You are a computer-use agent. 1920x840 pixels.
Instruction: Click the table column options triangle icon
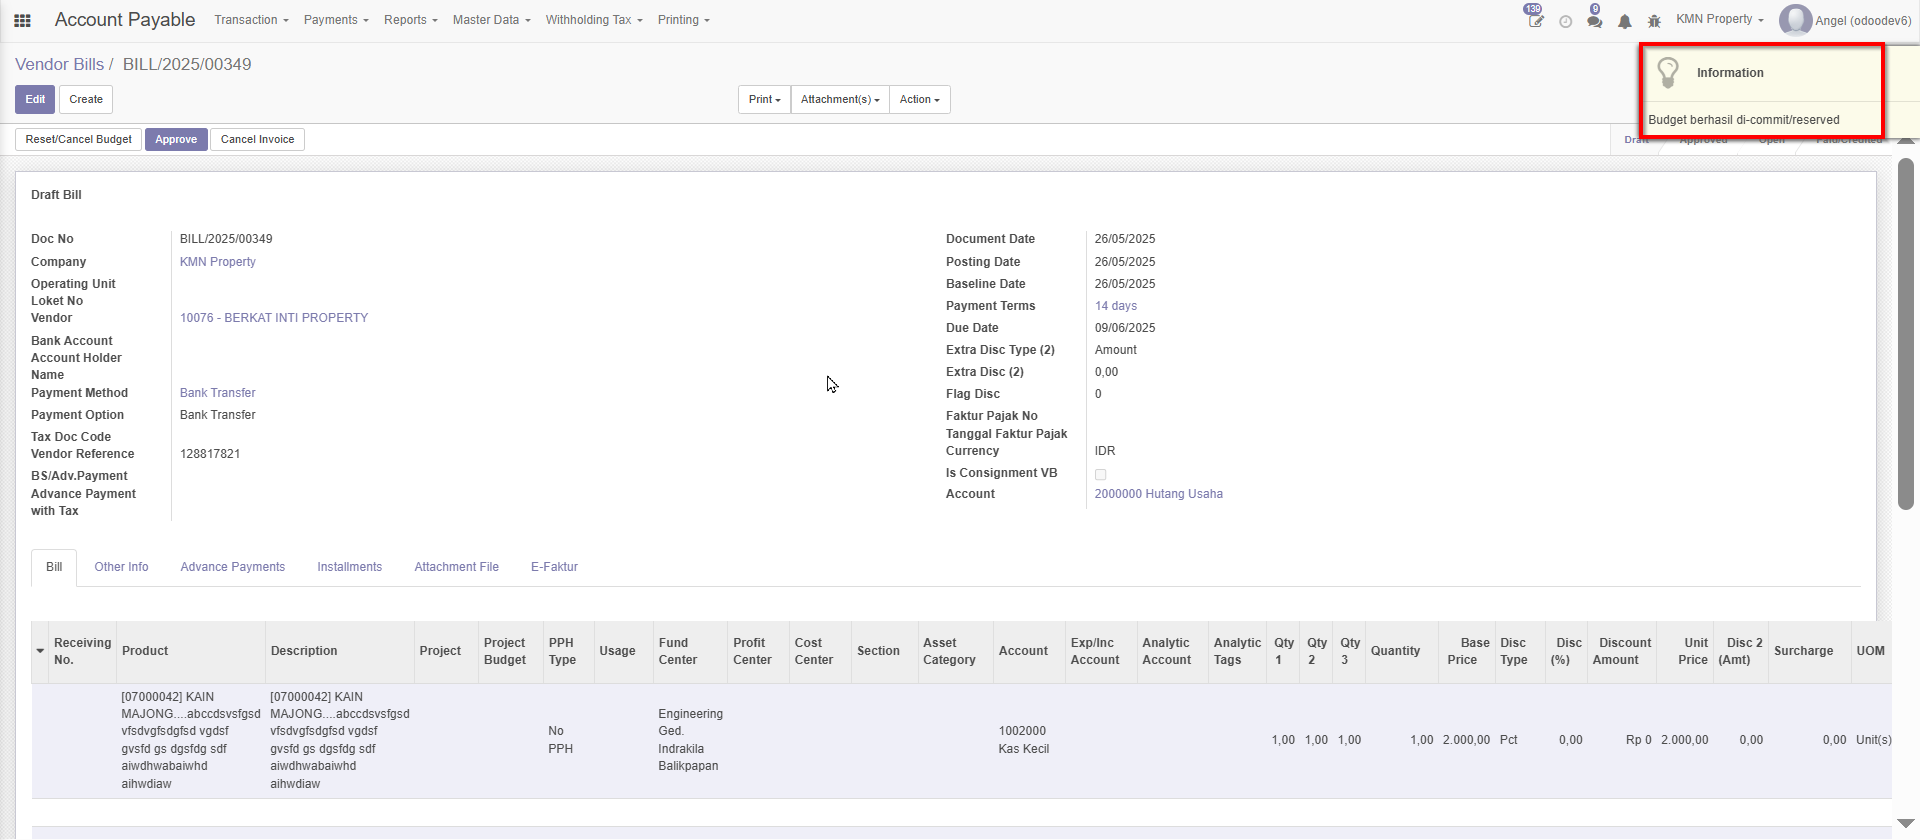(x=40, y=651)
